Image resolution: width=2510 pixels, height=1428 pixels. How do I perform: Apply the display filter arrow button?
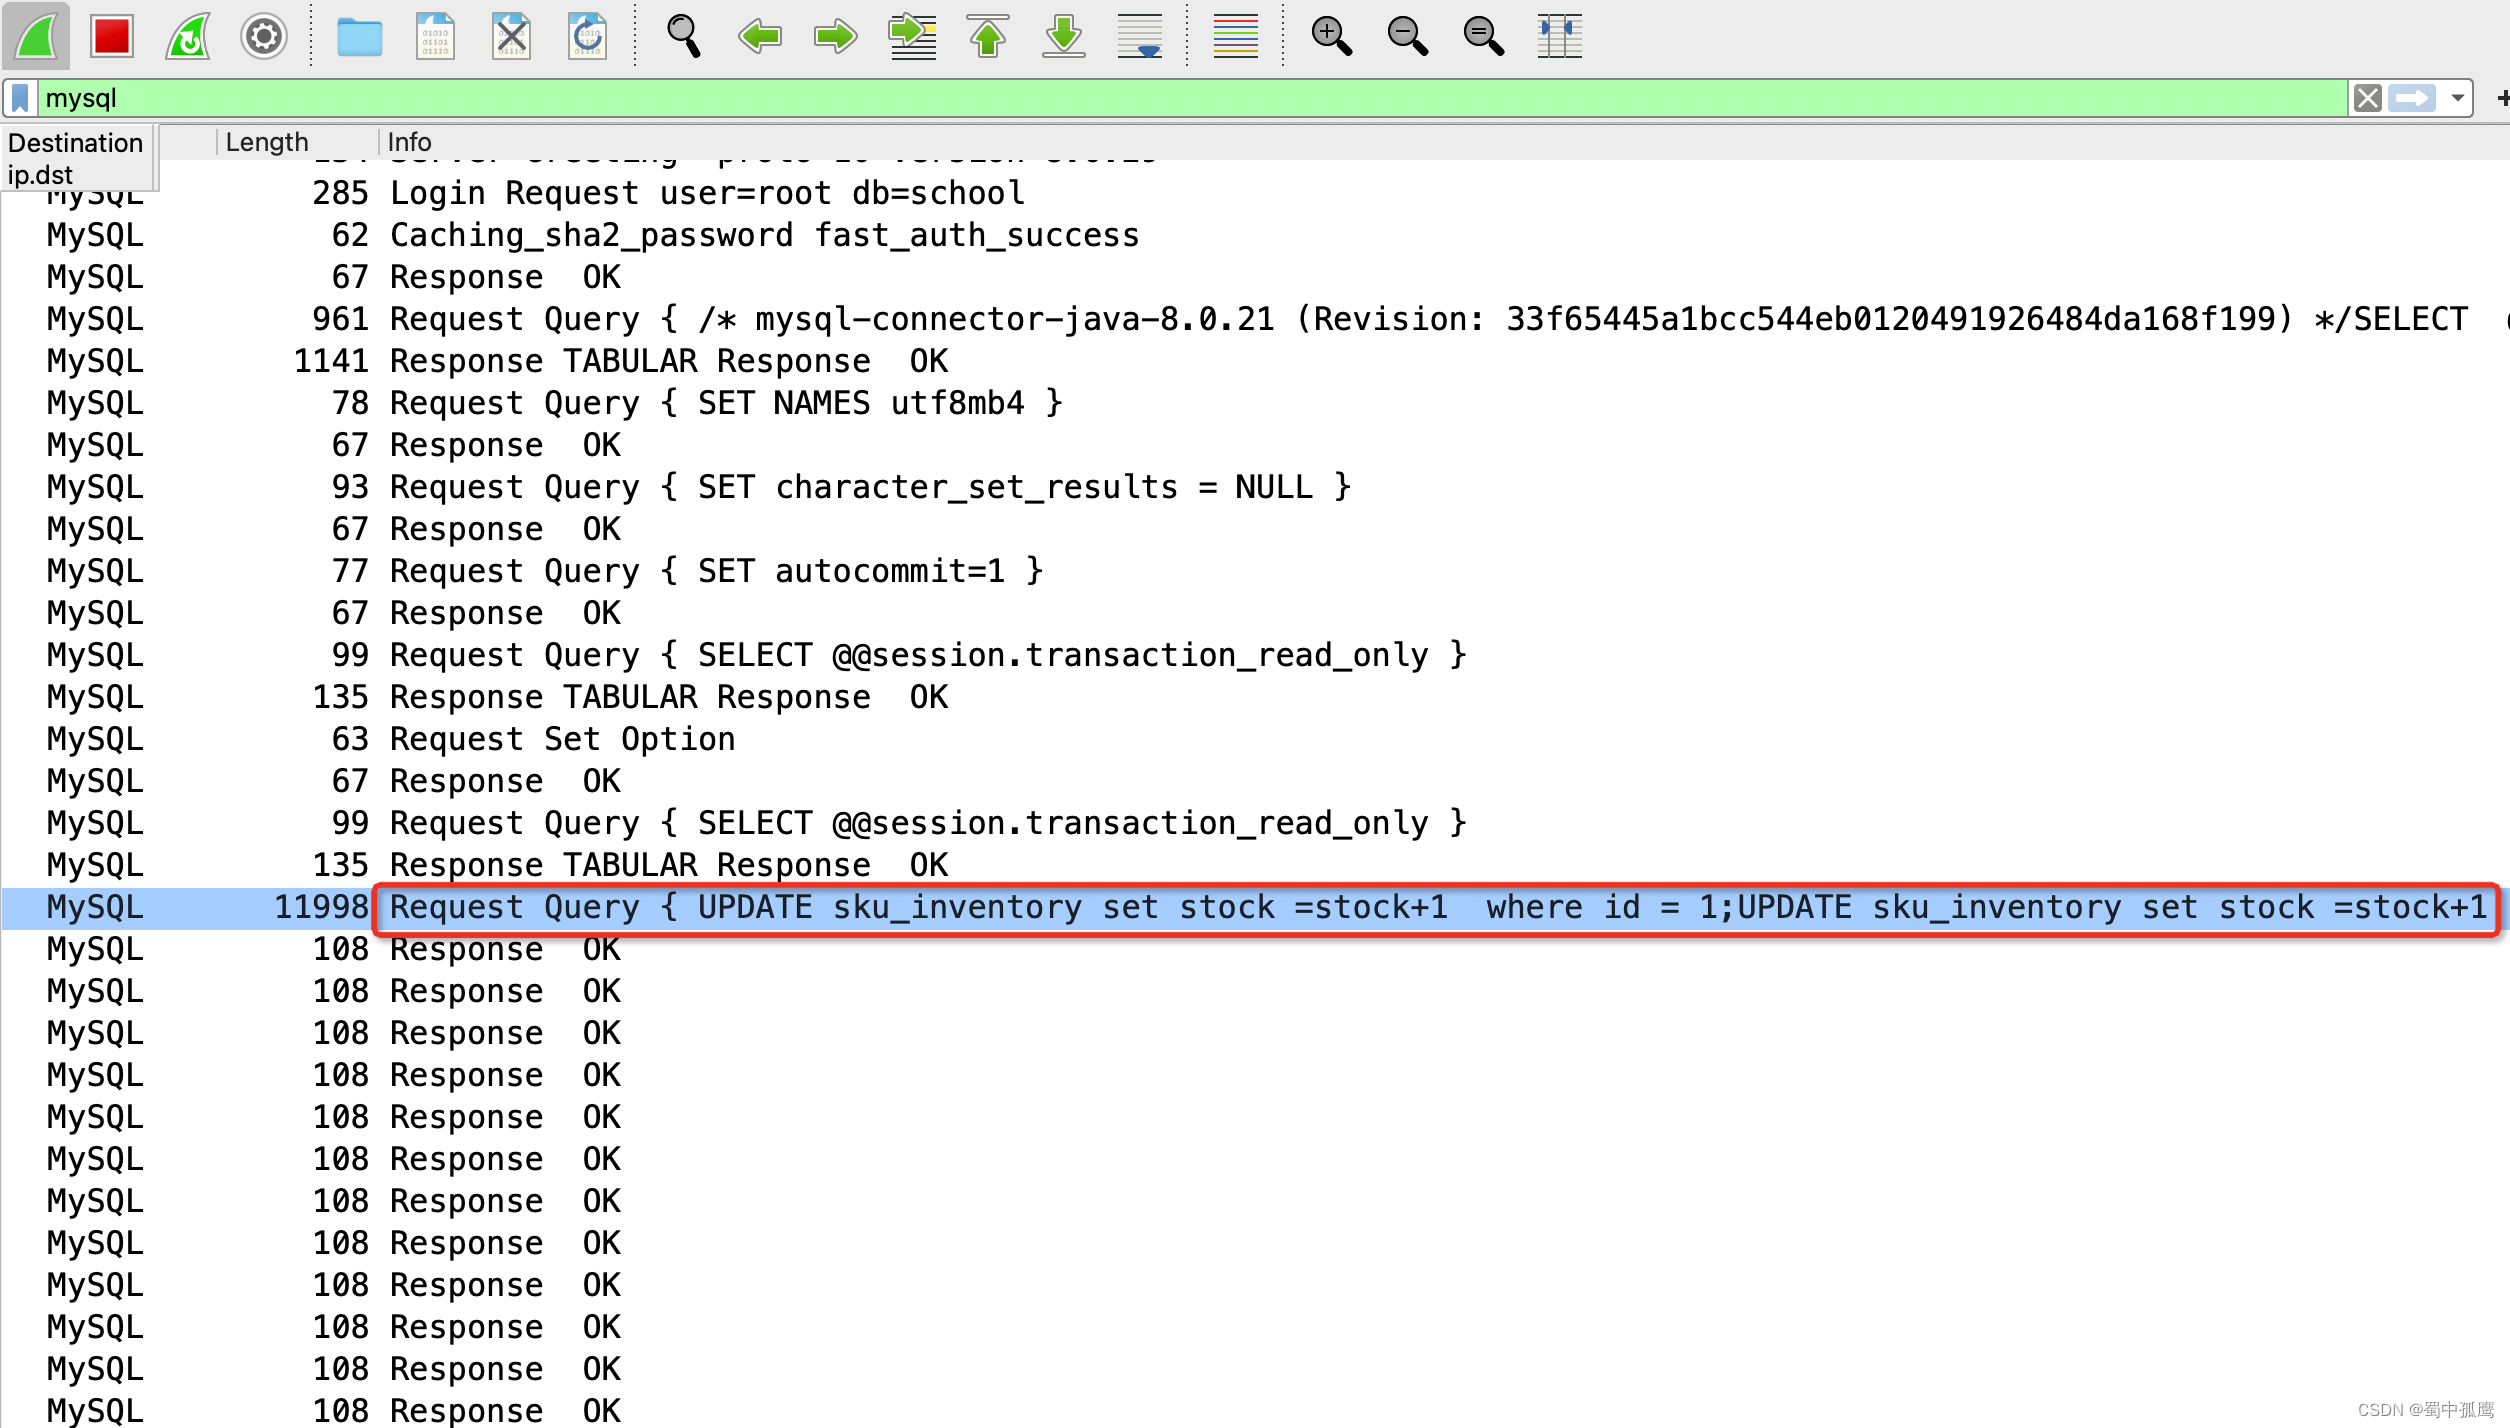click(2412, 98)
